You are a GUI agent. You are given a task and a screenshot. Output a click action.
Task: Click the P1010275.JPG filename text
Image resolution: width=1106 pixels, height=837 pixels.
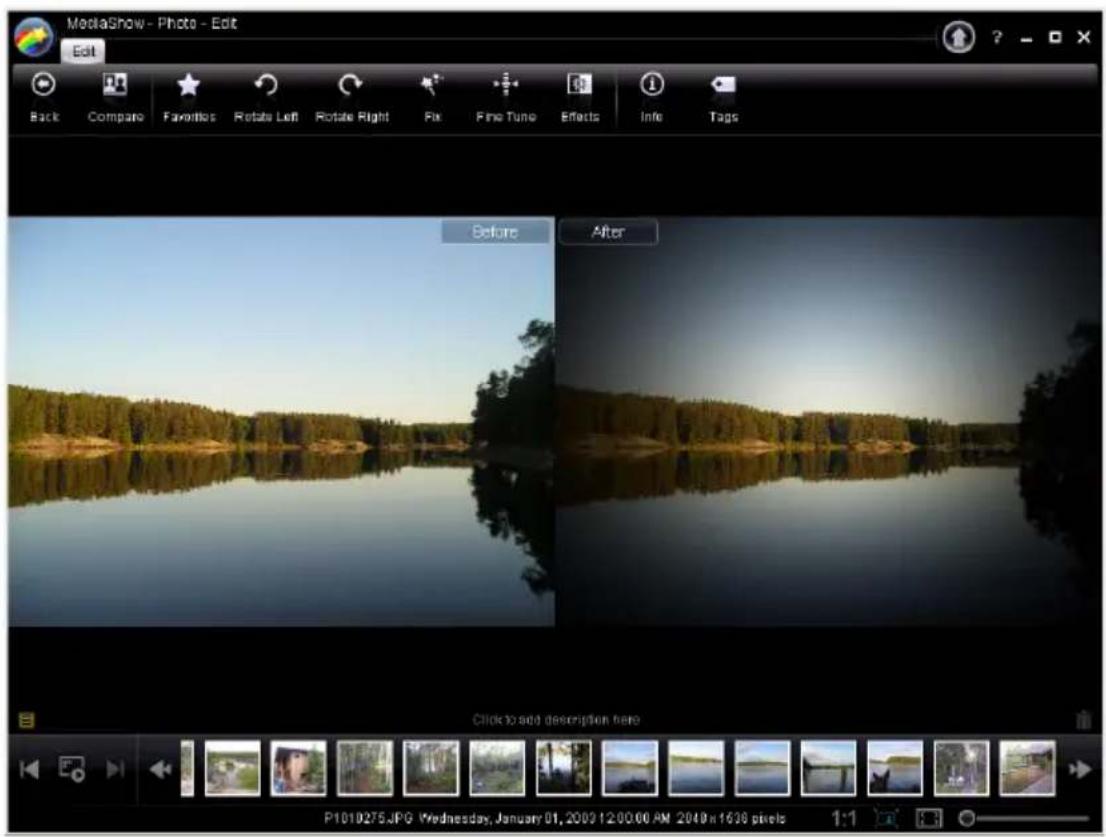coord(369,819)
